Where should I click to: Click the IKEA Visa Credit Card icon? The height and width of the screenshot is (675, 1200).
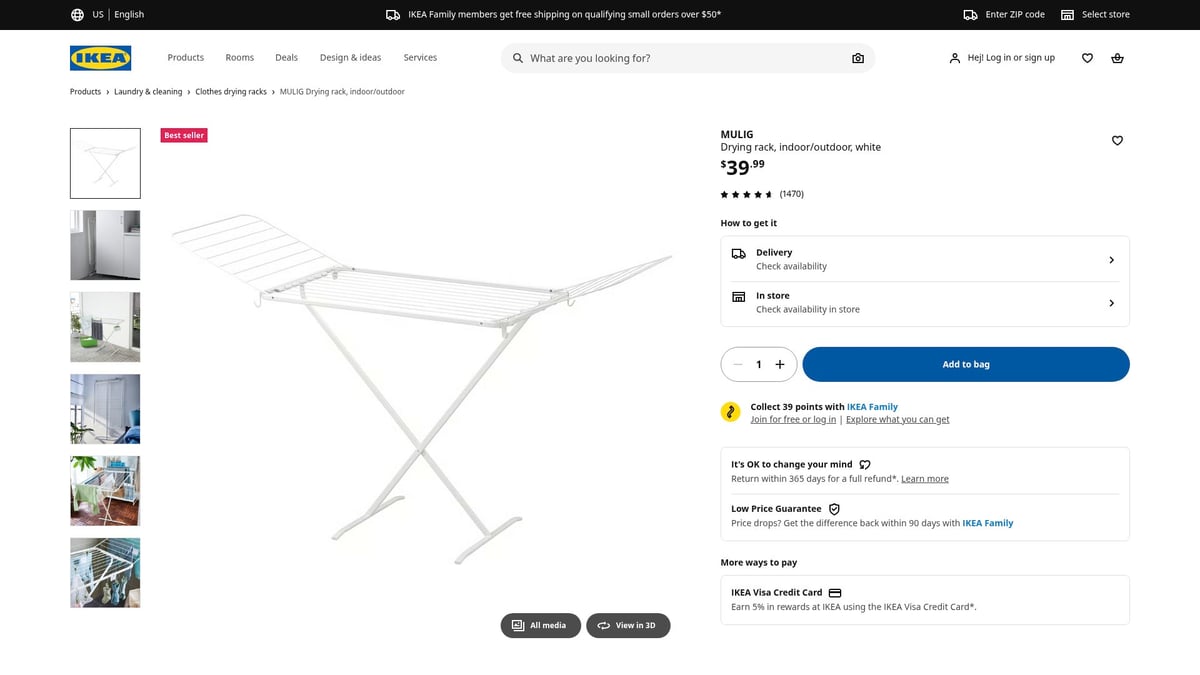(835, 592)
